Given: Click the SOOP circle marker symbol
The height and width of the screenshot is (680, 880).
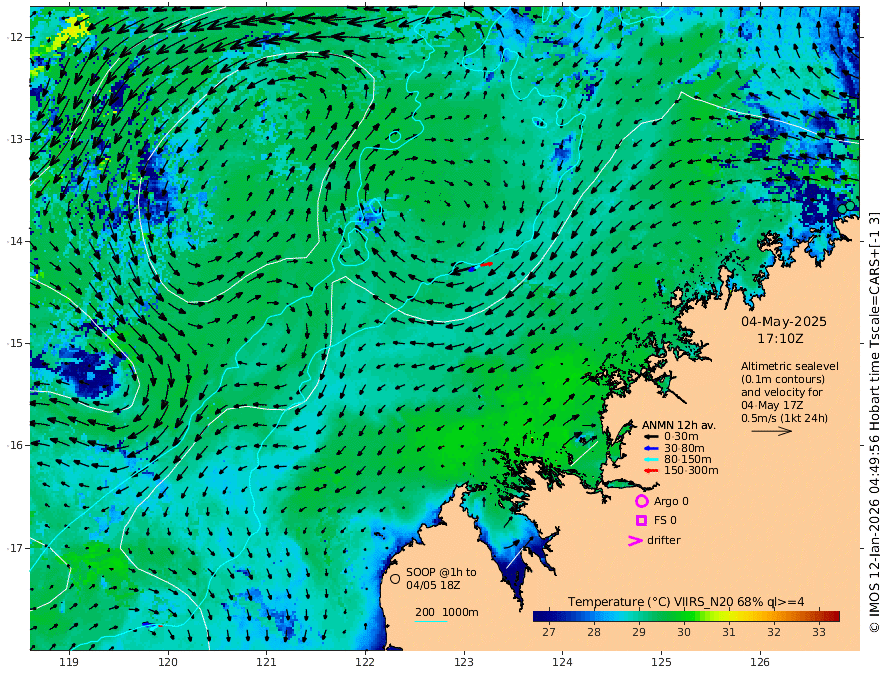Looking at the screenshot, I should [395, 579].
